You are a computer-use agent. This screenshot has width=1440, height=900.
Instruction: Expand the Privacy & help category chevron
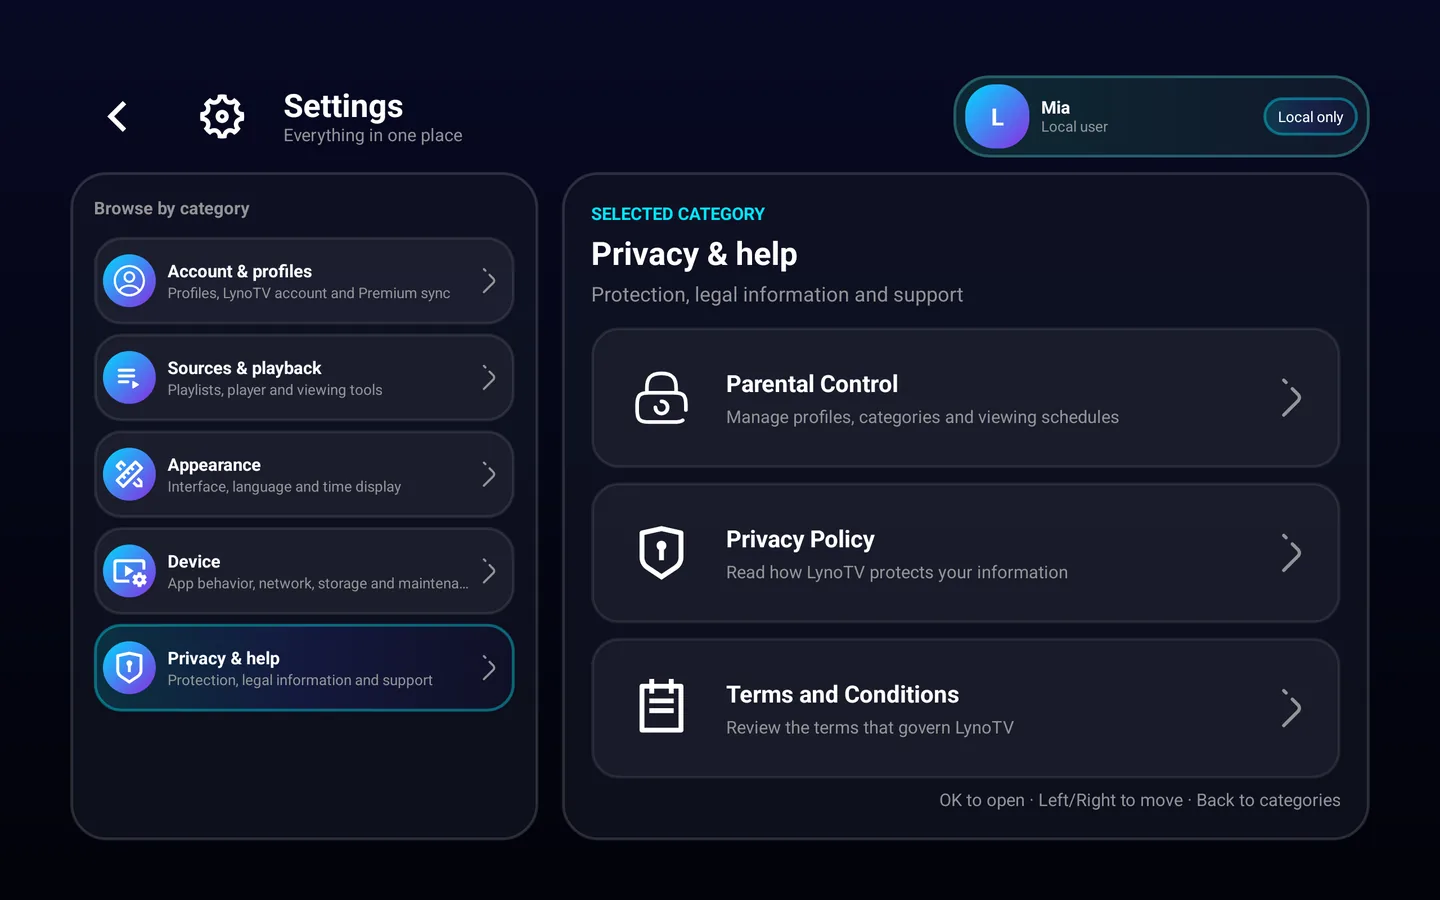tap(488, 668)
